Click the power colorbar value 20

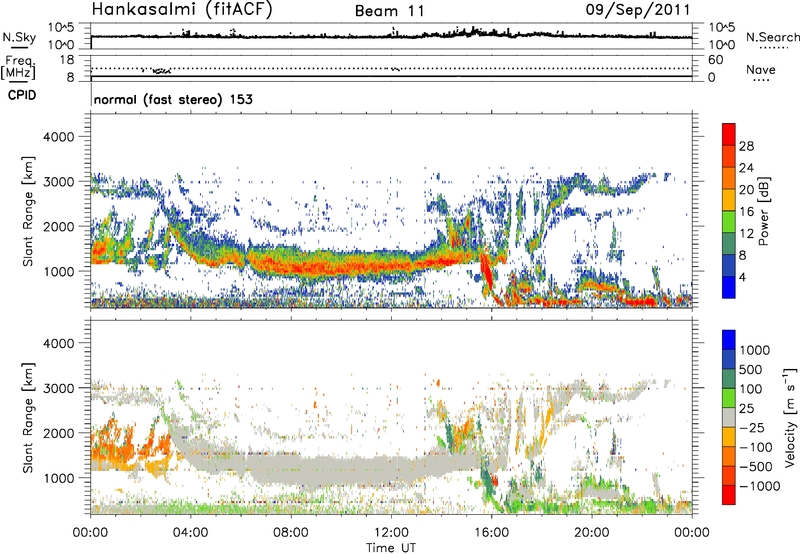[746, 190]
